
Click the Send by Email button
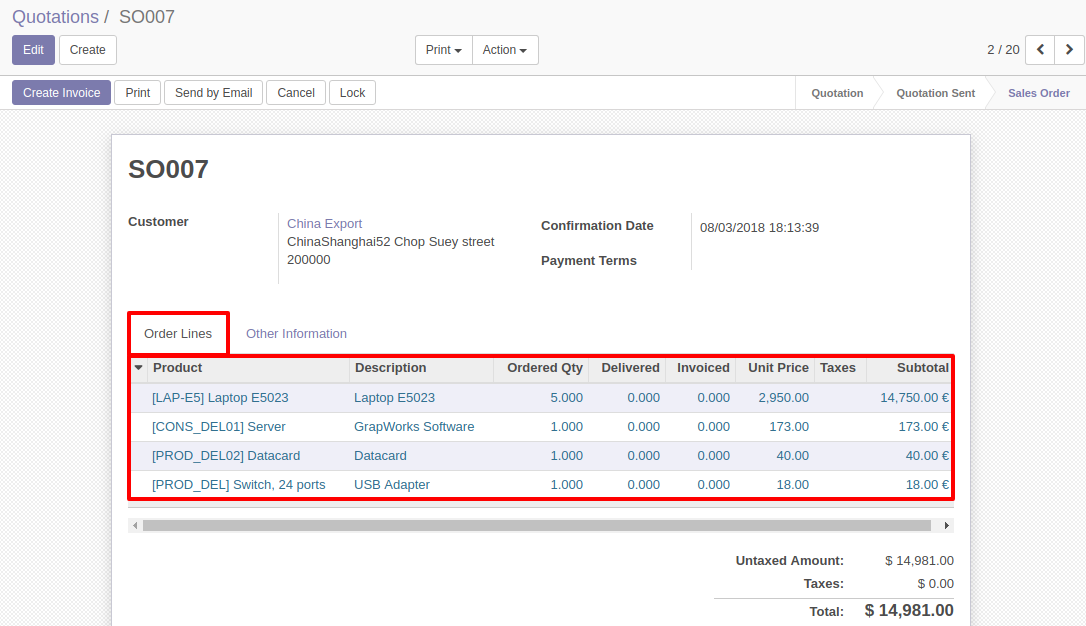tap(213, 93)
